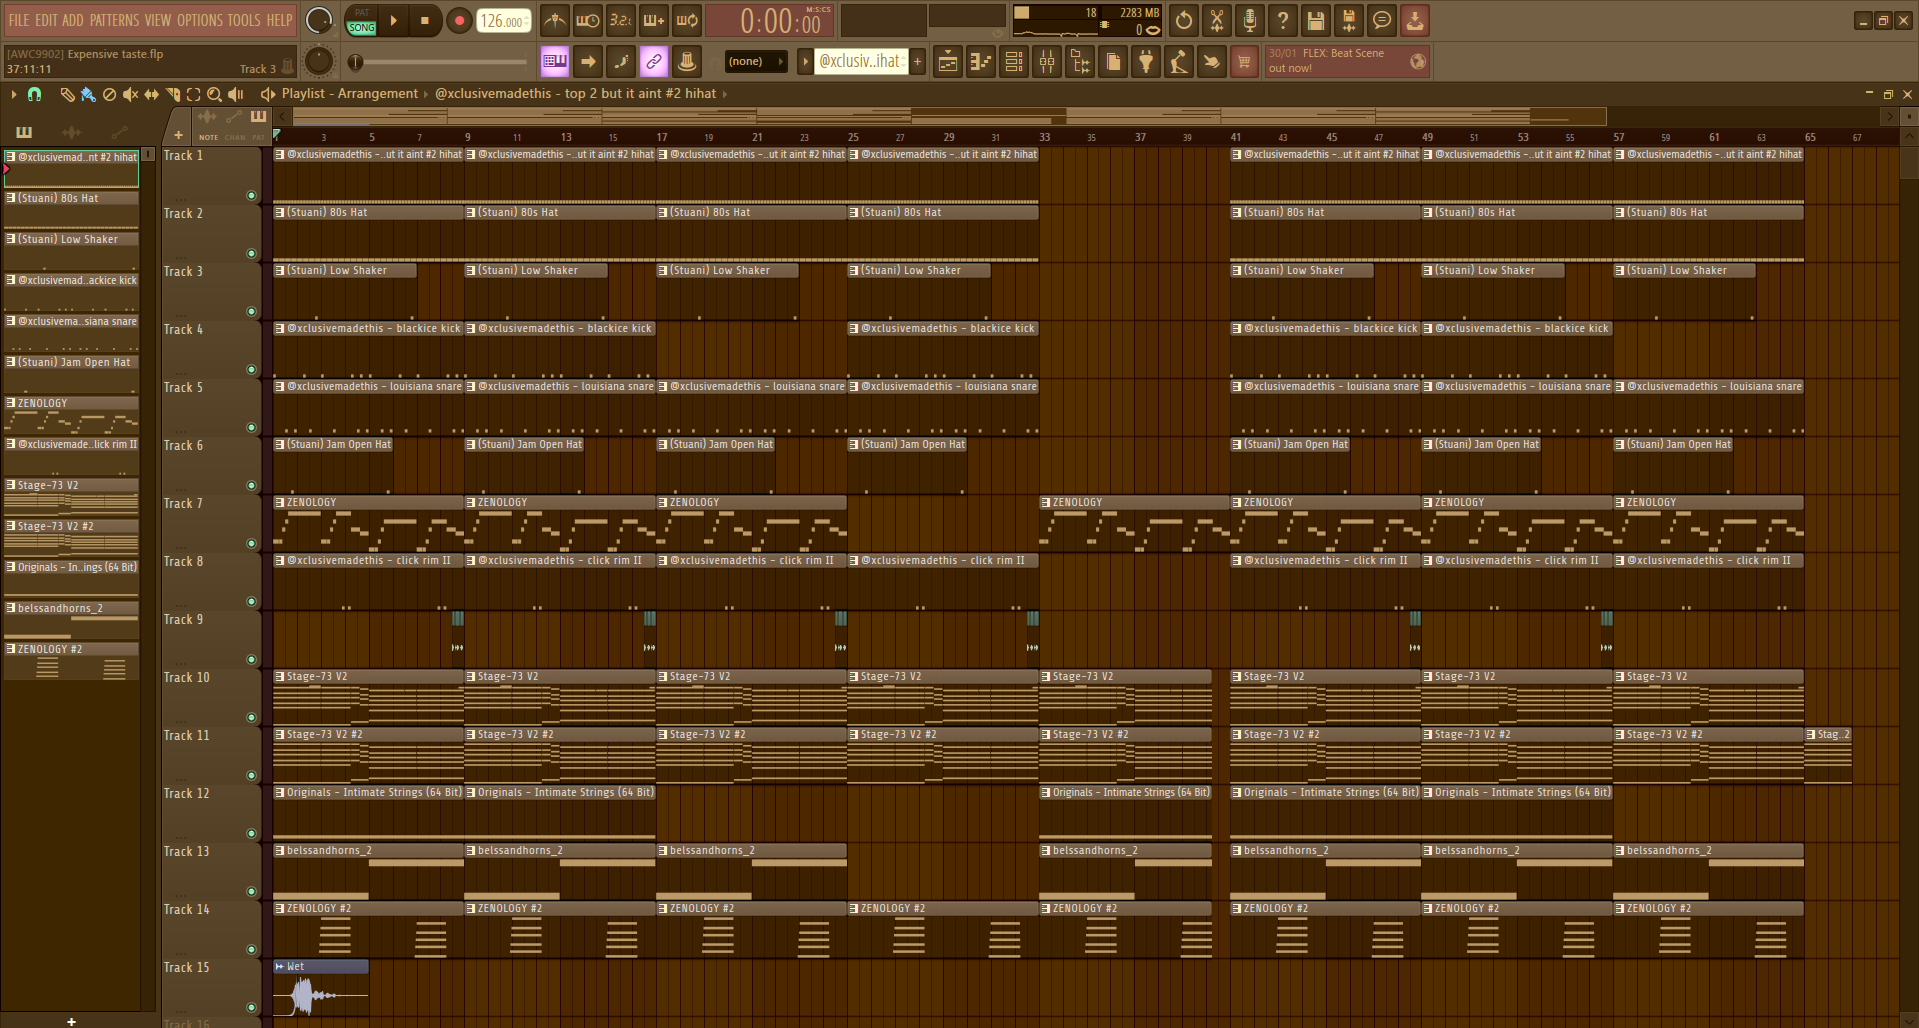Open the (none) selector dropdown
Viewport: 1919px width, 1028px height.
(x=756, y=61)
